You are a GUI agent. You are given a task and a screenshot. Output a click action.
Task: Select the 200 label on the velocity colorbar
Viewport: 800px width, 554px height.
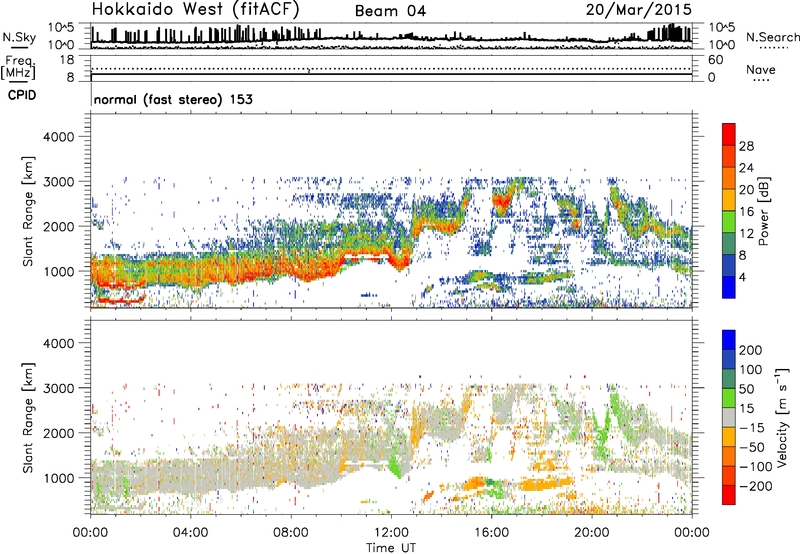(751, 350)
